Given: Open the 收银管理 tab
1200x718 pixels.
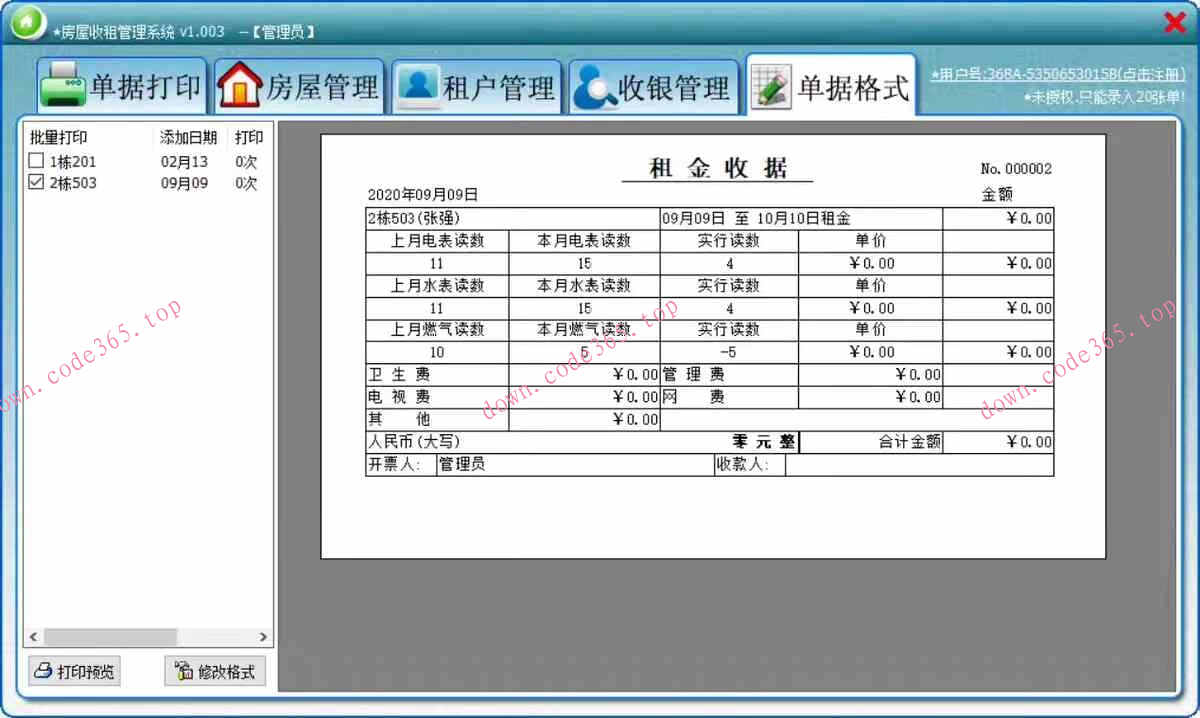Looking at the screenshot, I should click(655, 86).
